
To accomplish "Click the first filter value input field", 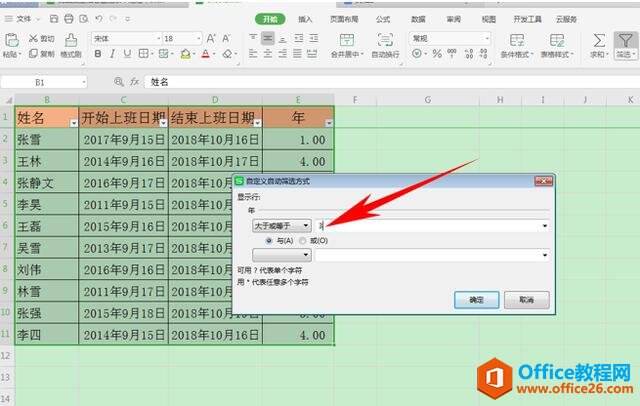I will coord(430,227).
